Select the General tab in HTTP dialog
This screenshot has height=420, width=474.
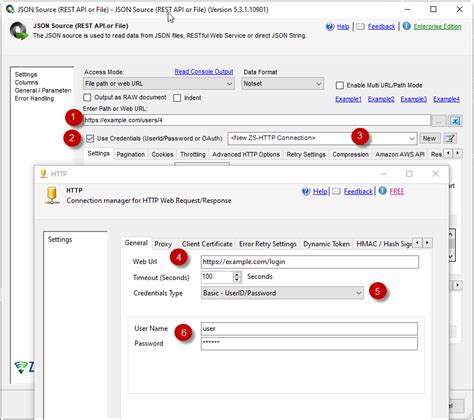pyautogui.click(x=136, y=243)
